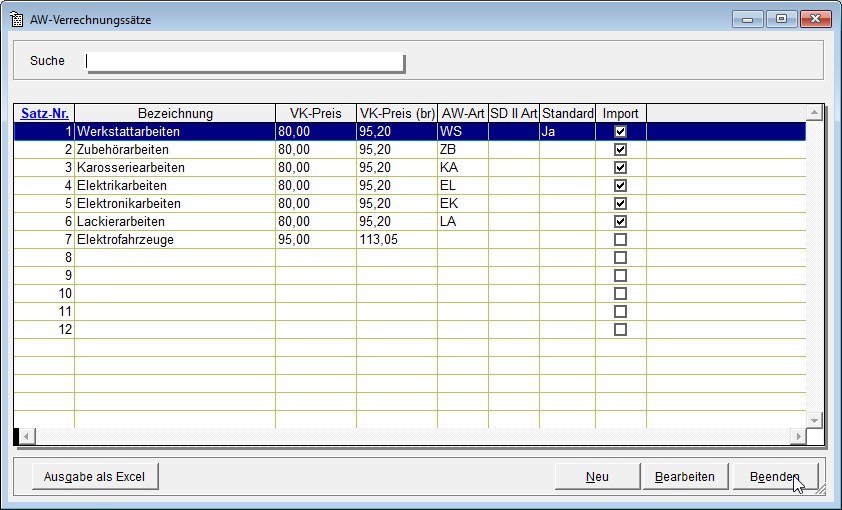Toggle Import checkbox for Zubehörarbeiten
This screenshot has height=510, width=842.
pyautogui.click(x=620, y=149)
